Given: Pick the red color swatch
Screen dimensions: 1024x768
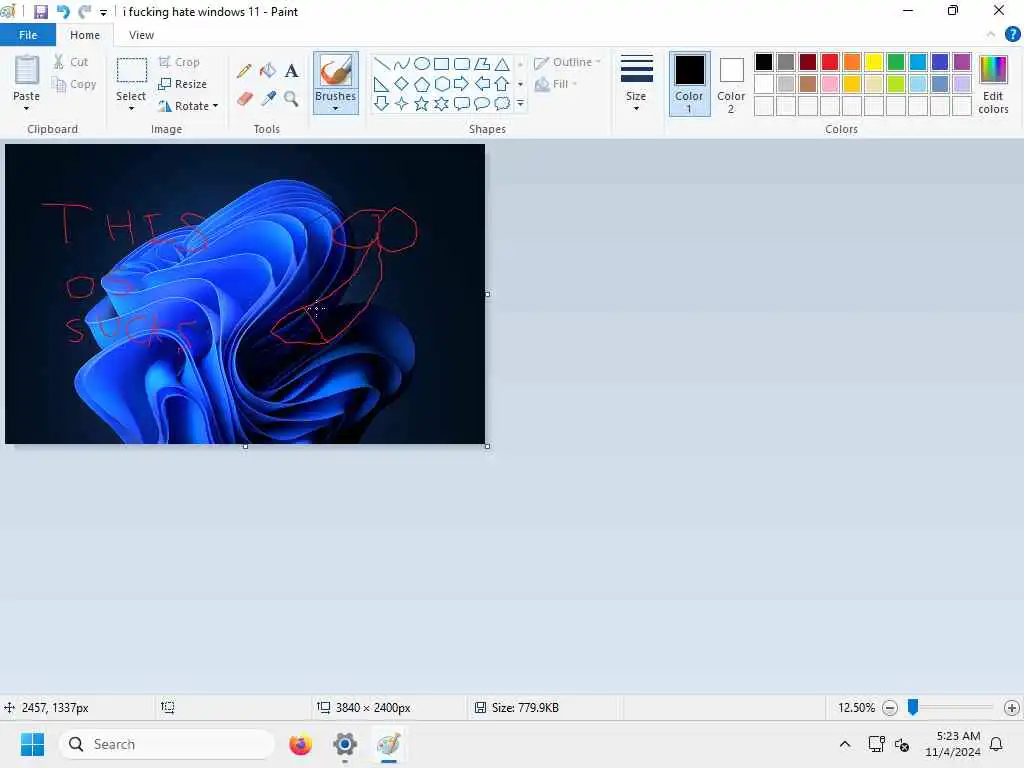Looking at the screenshot, I should tap(830, 62).
